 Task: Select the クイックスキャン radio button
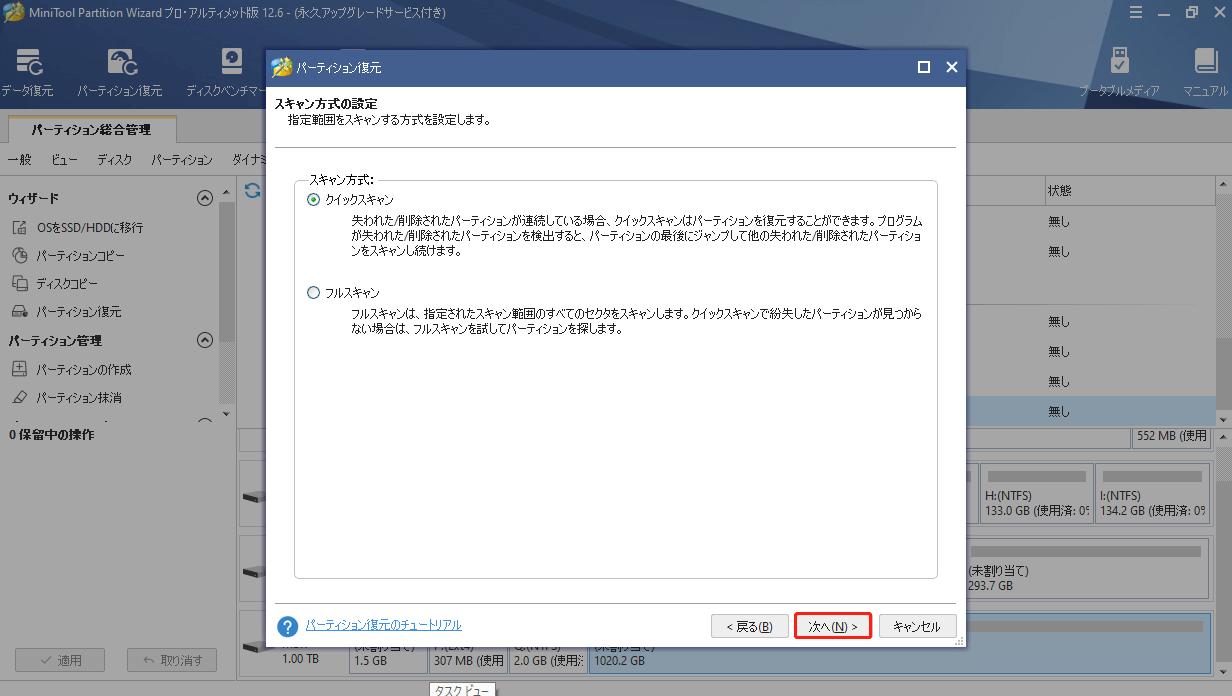[313, 200]
